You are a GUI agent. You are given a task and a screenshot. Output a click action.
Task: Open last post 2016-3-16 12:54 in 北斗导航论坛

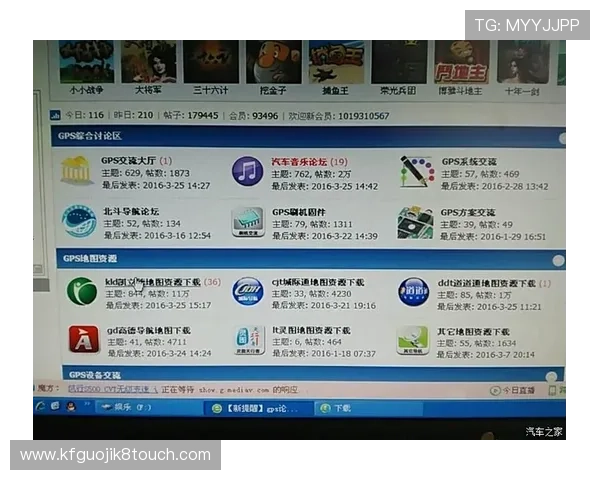tap(178, 235)
